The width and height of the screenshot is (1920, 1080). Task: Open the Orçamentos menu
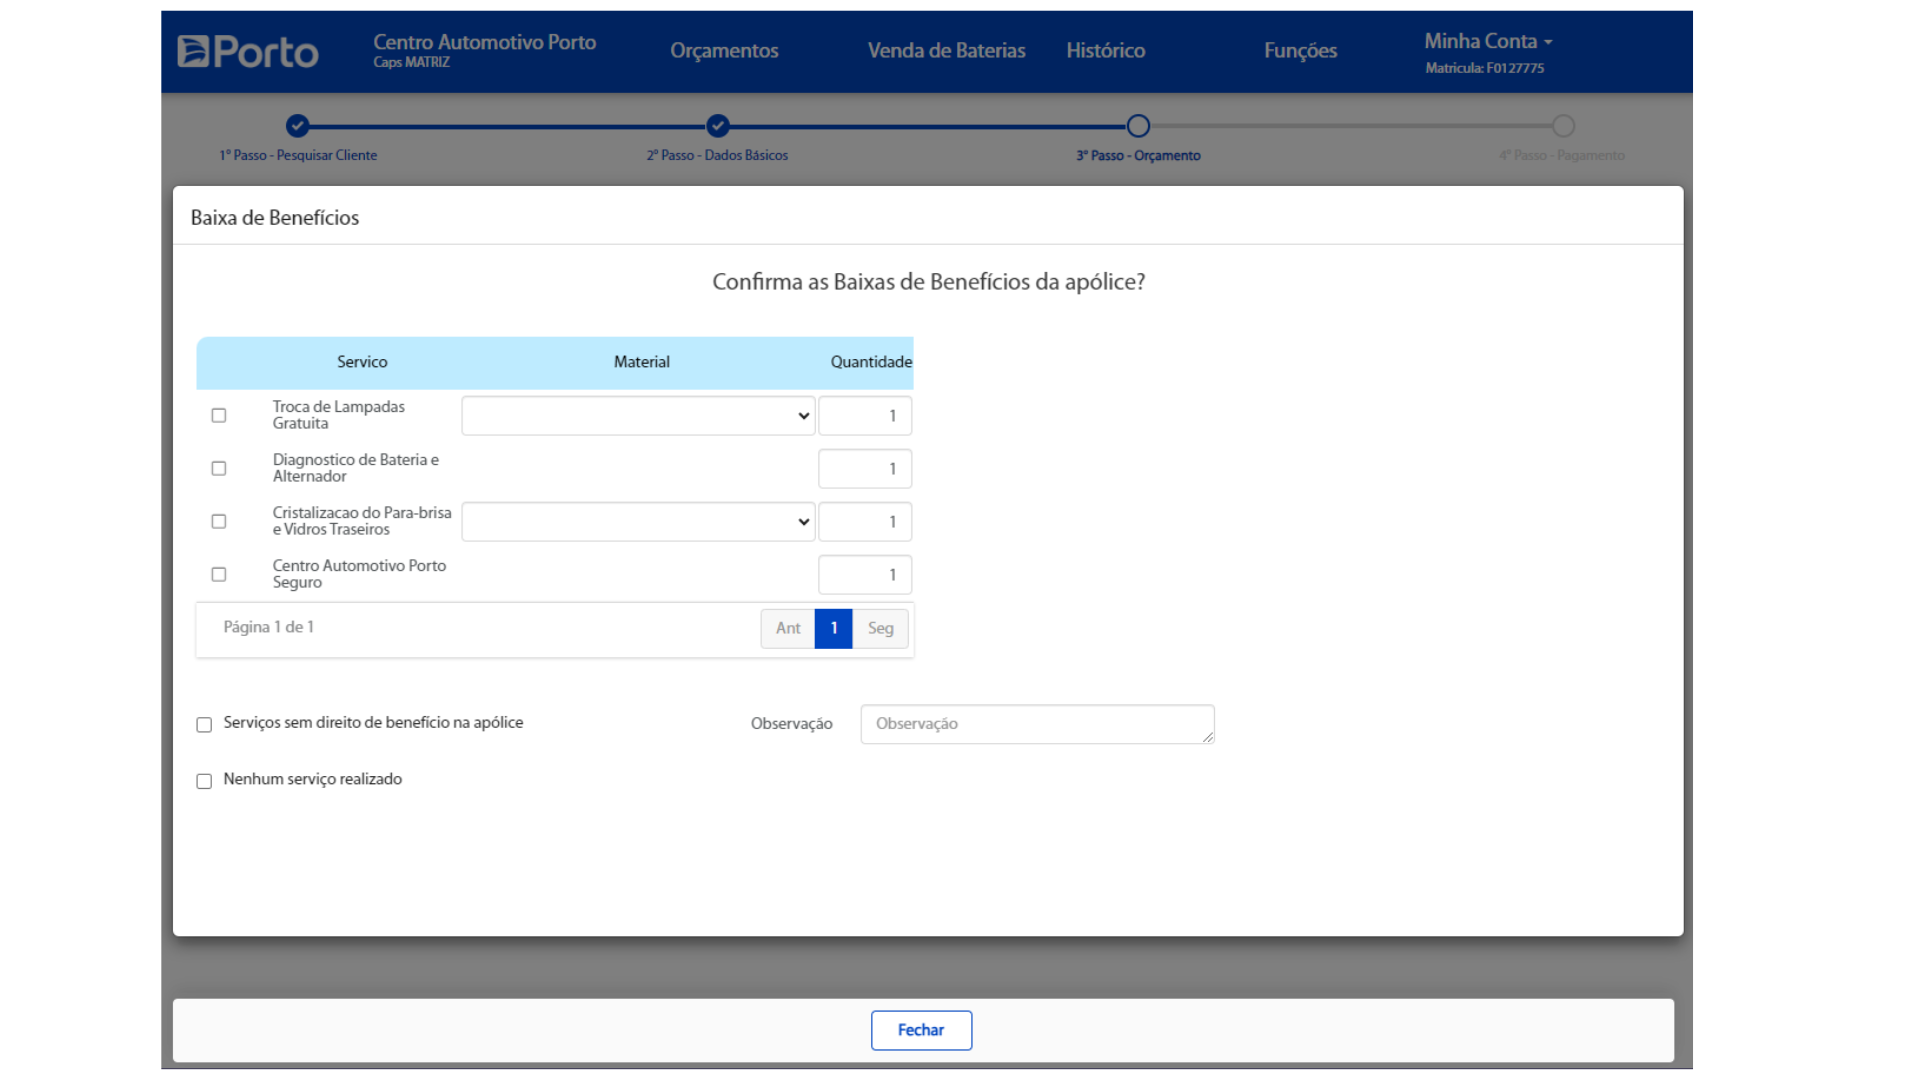coord(724,50)
